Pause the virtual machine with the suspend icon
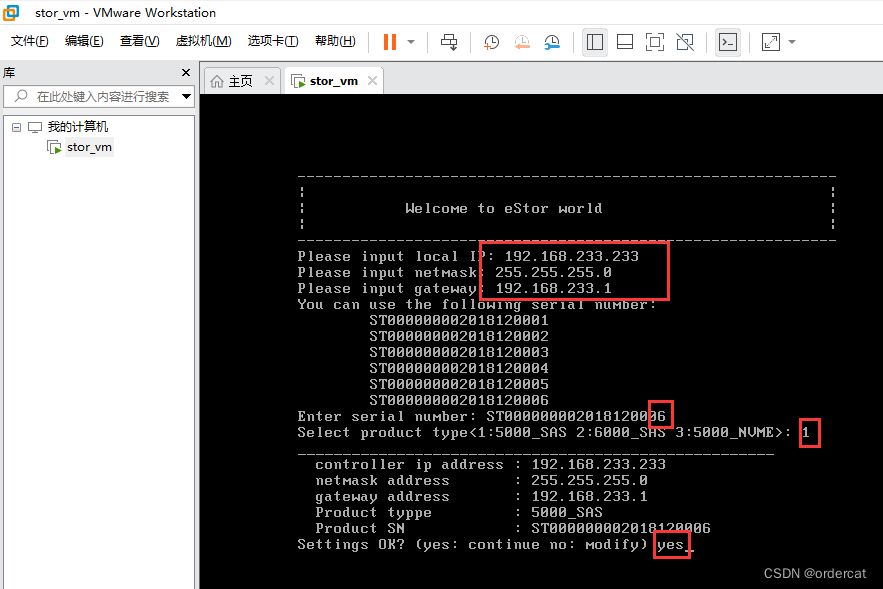The width and height of the screenshot is (883, 589). pyautogui.click(x=390, y=42)
